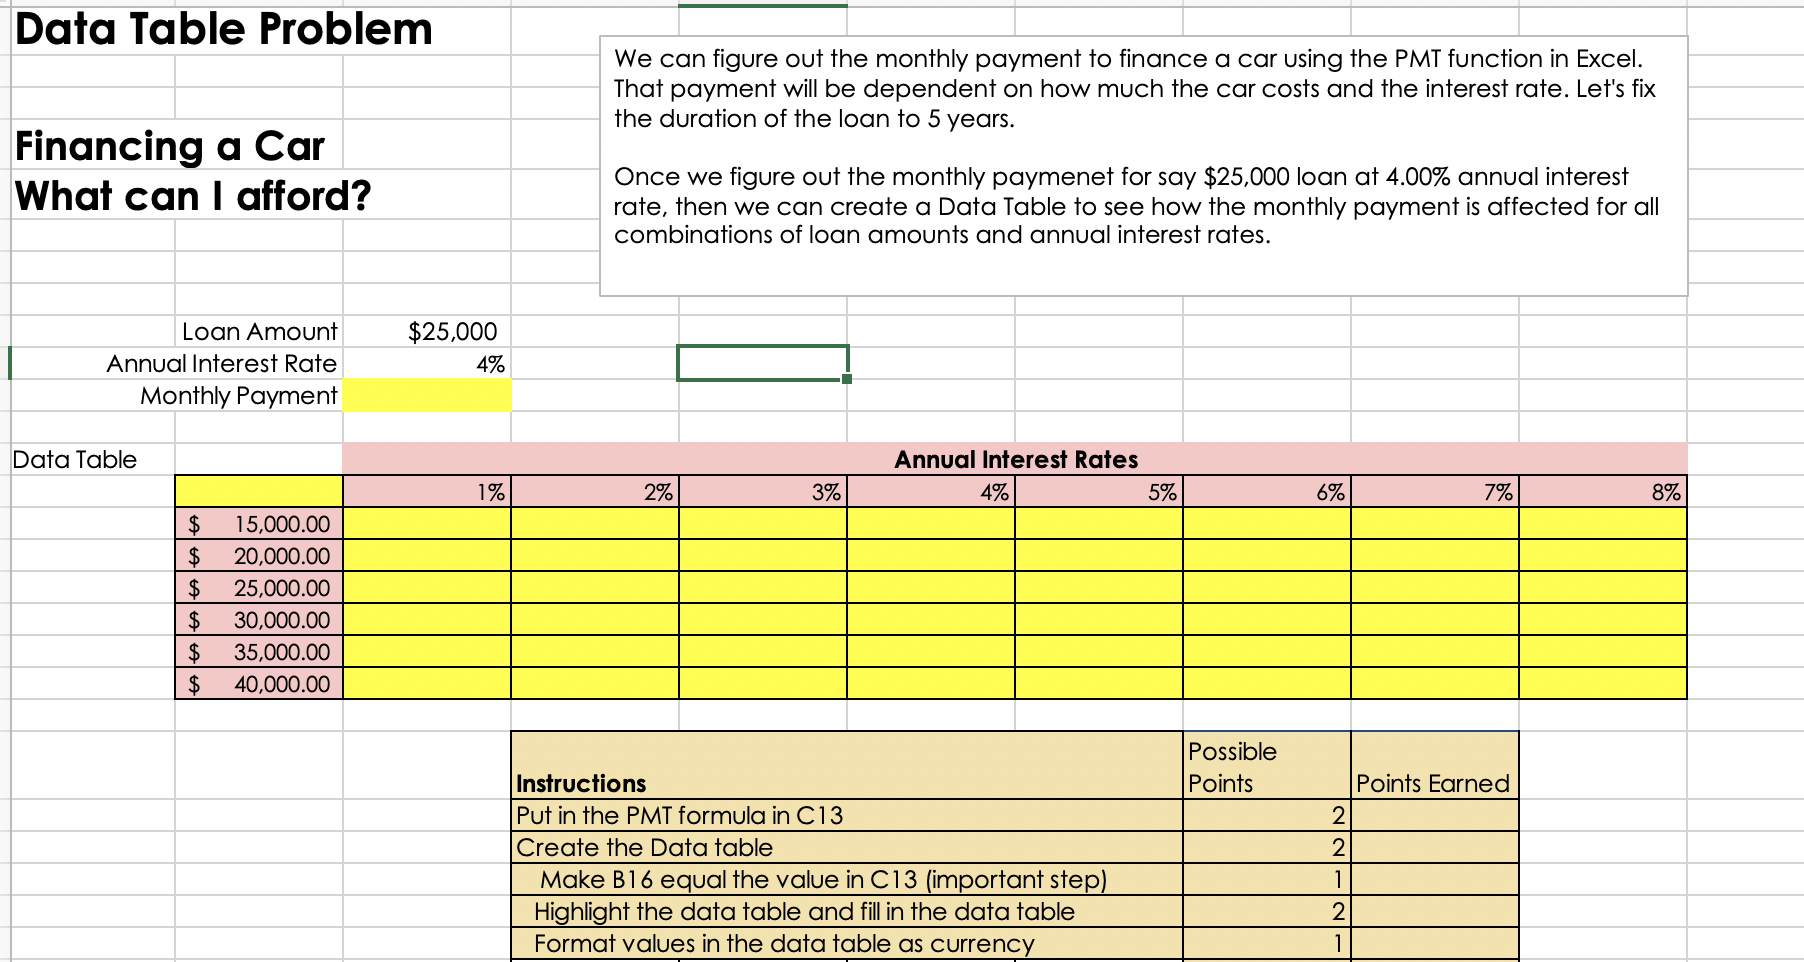Click the 'Data Table Problem' title

[x=224, y=28]
